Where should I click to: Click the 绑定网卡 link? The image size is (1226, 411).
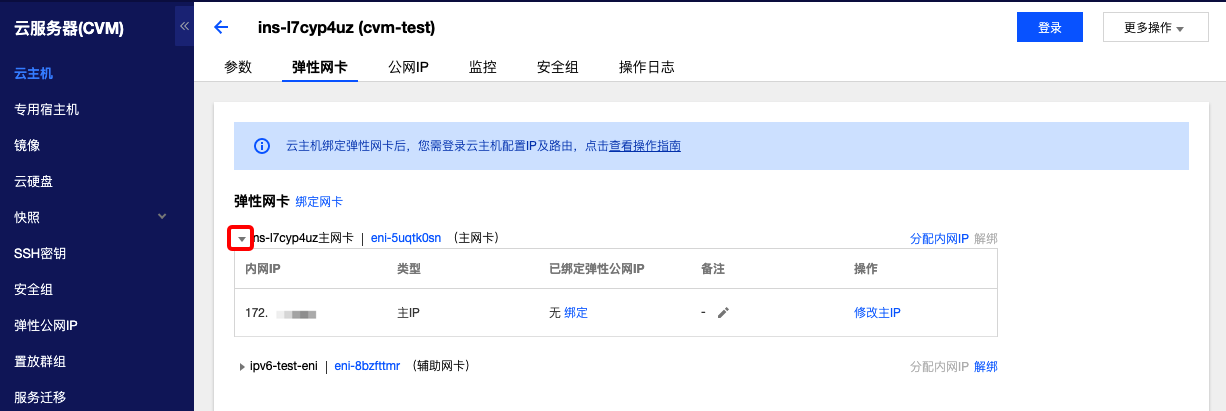coord(319,202)
